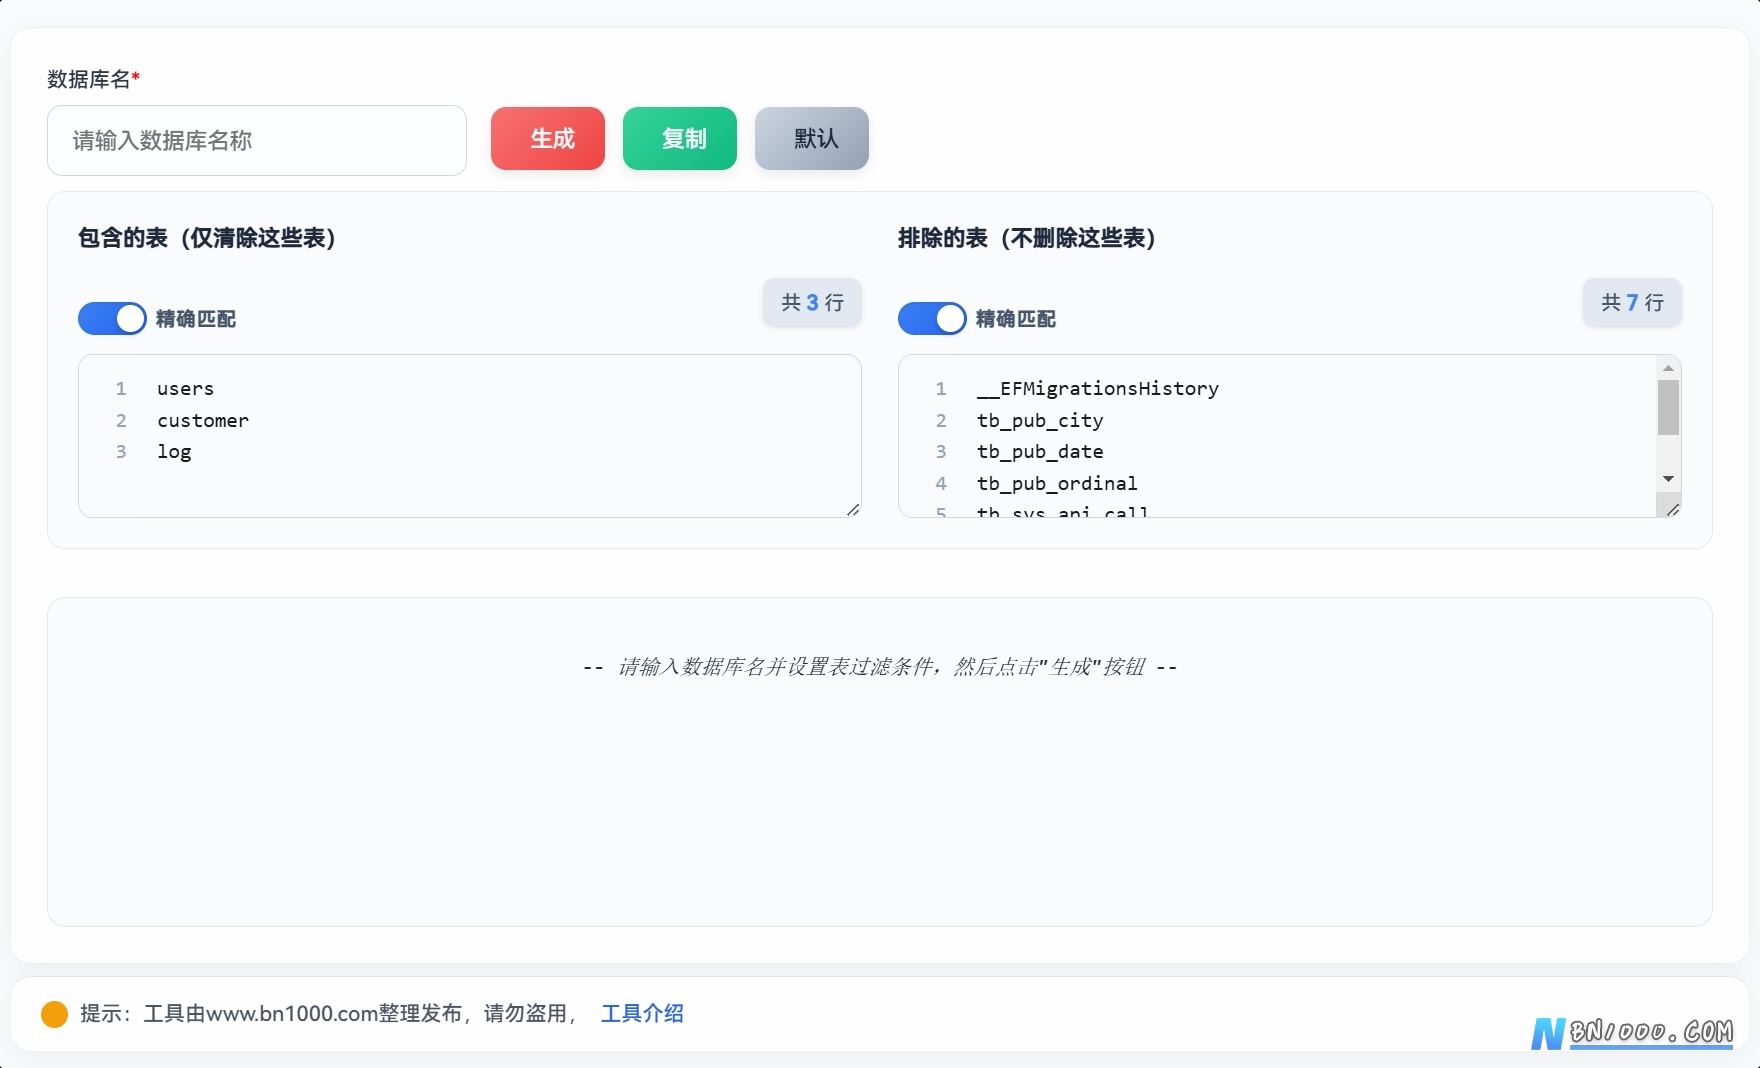Screen dimensions: 1760x1068
Task: Click the red 生成 generate button
Action: 548,139
